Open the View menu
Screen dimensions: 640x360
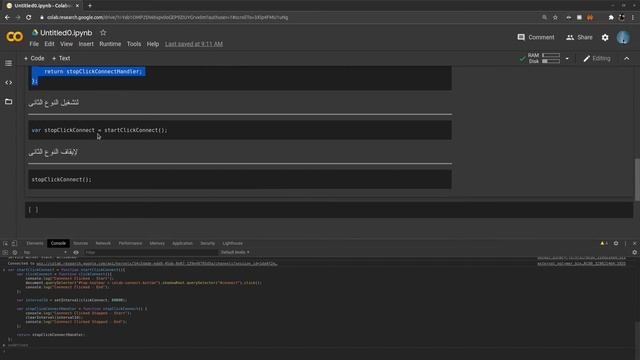(66, 44)
